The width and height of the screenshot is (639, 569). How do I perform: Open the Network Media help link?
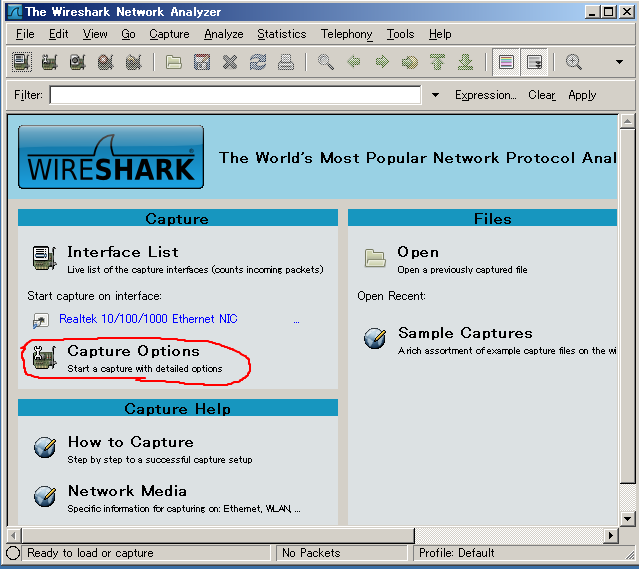128,491
